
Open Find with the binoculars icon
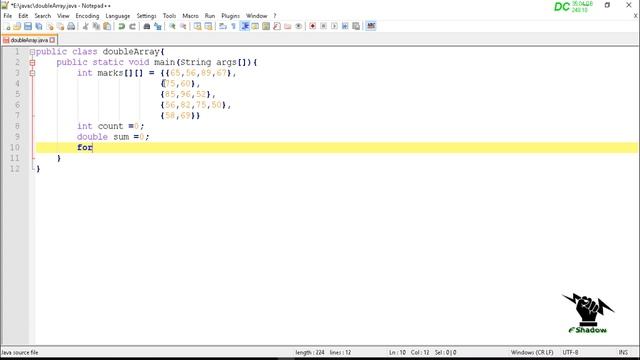coord(147,26)
